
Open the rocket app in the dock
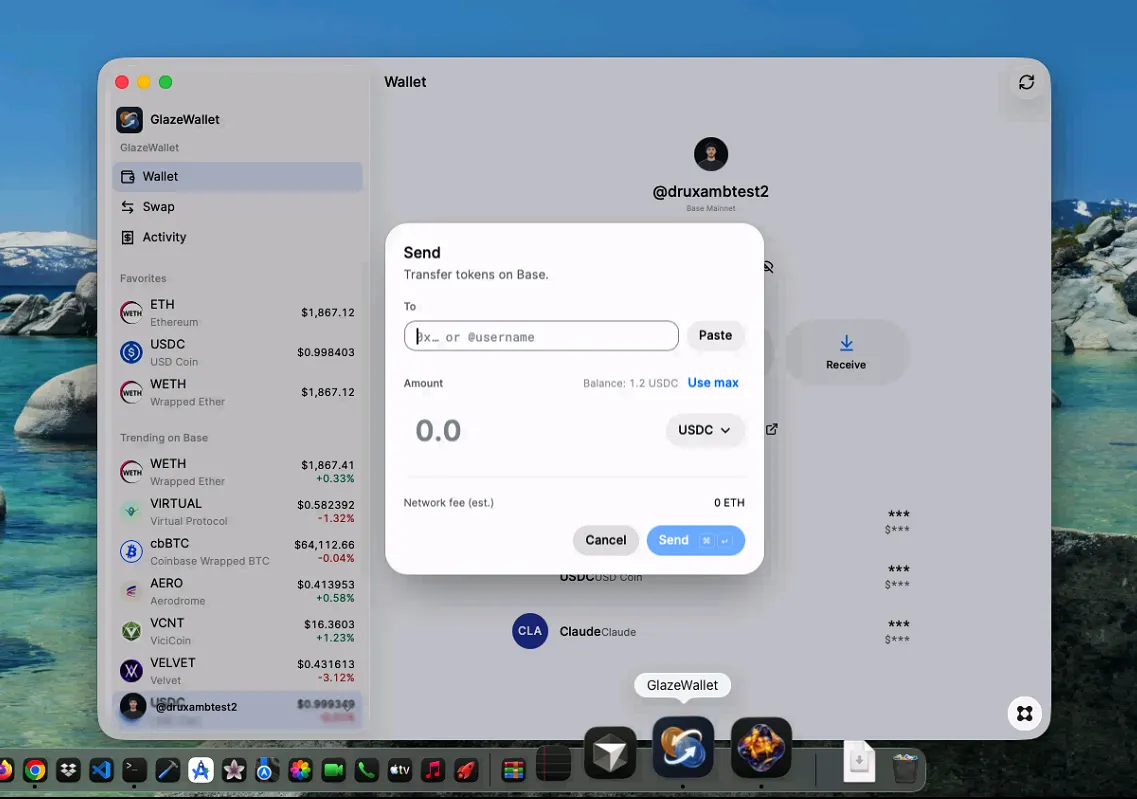466,769
